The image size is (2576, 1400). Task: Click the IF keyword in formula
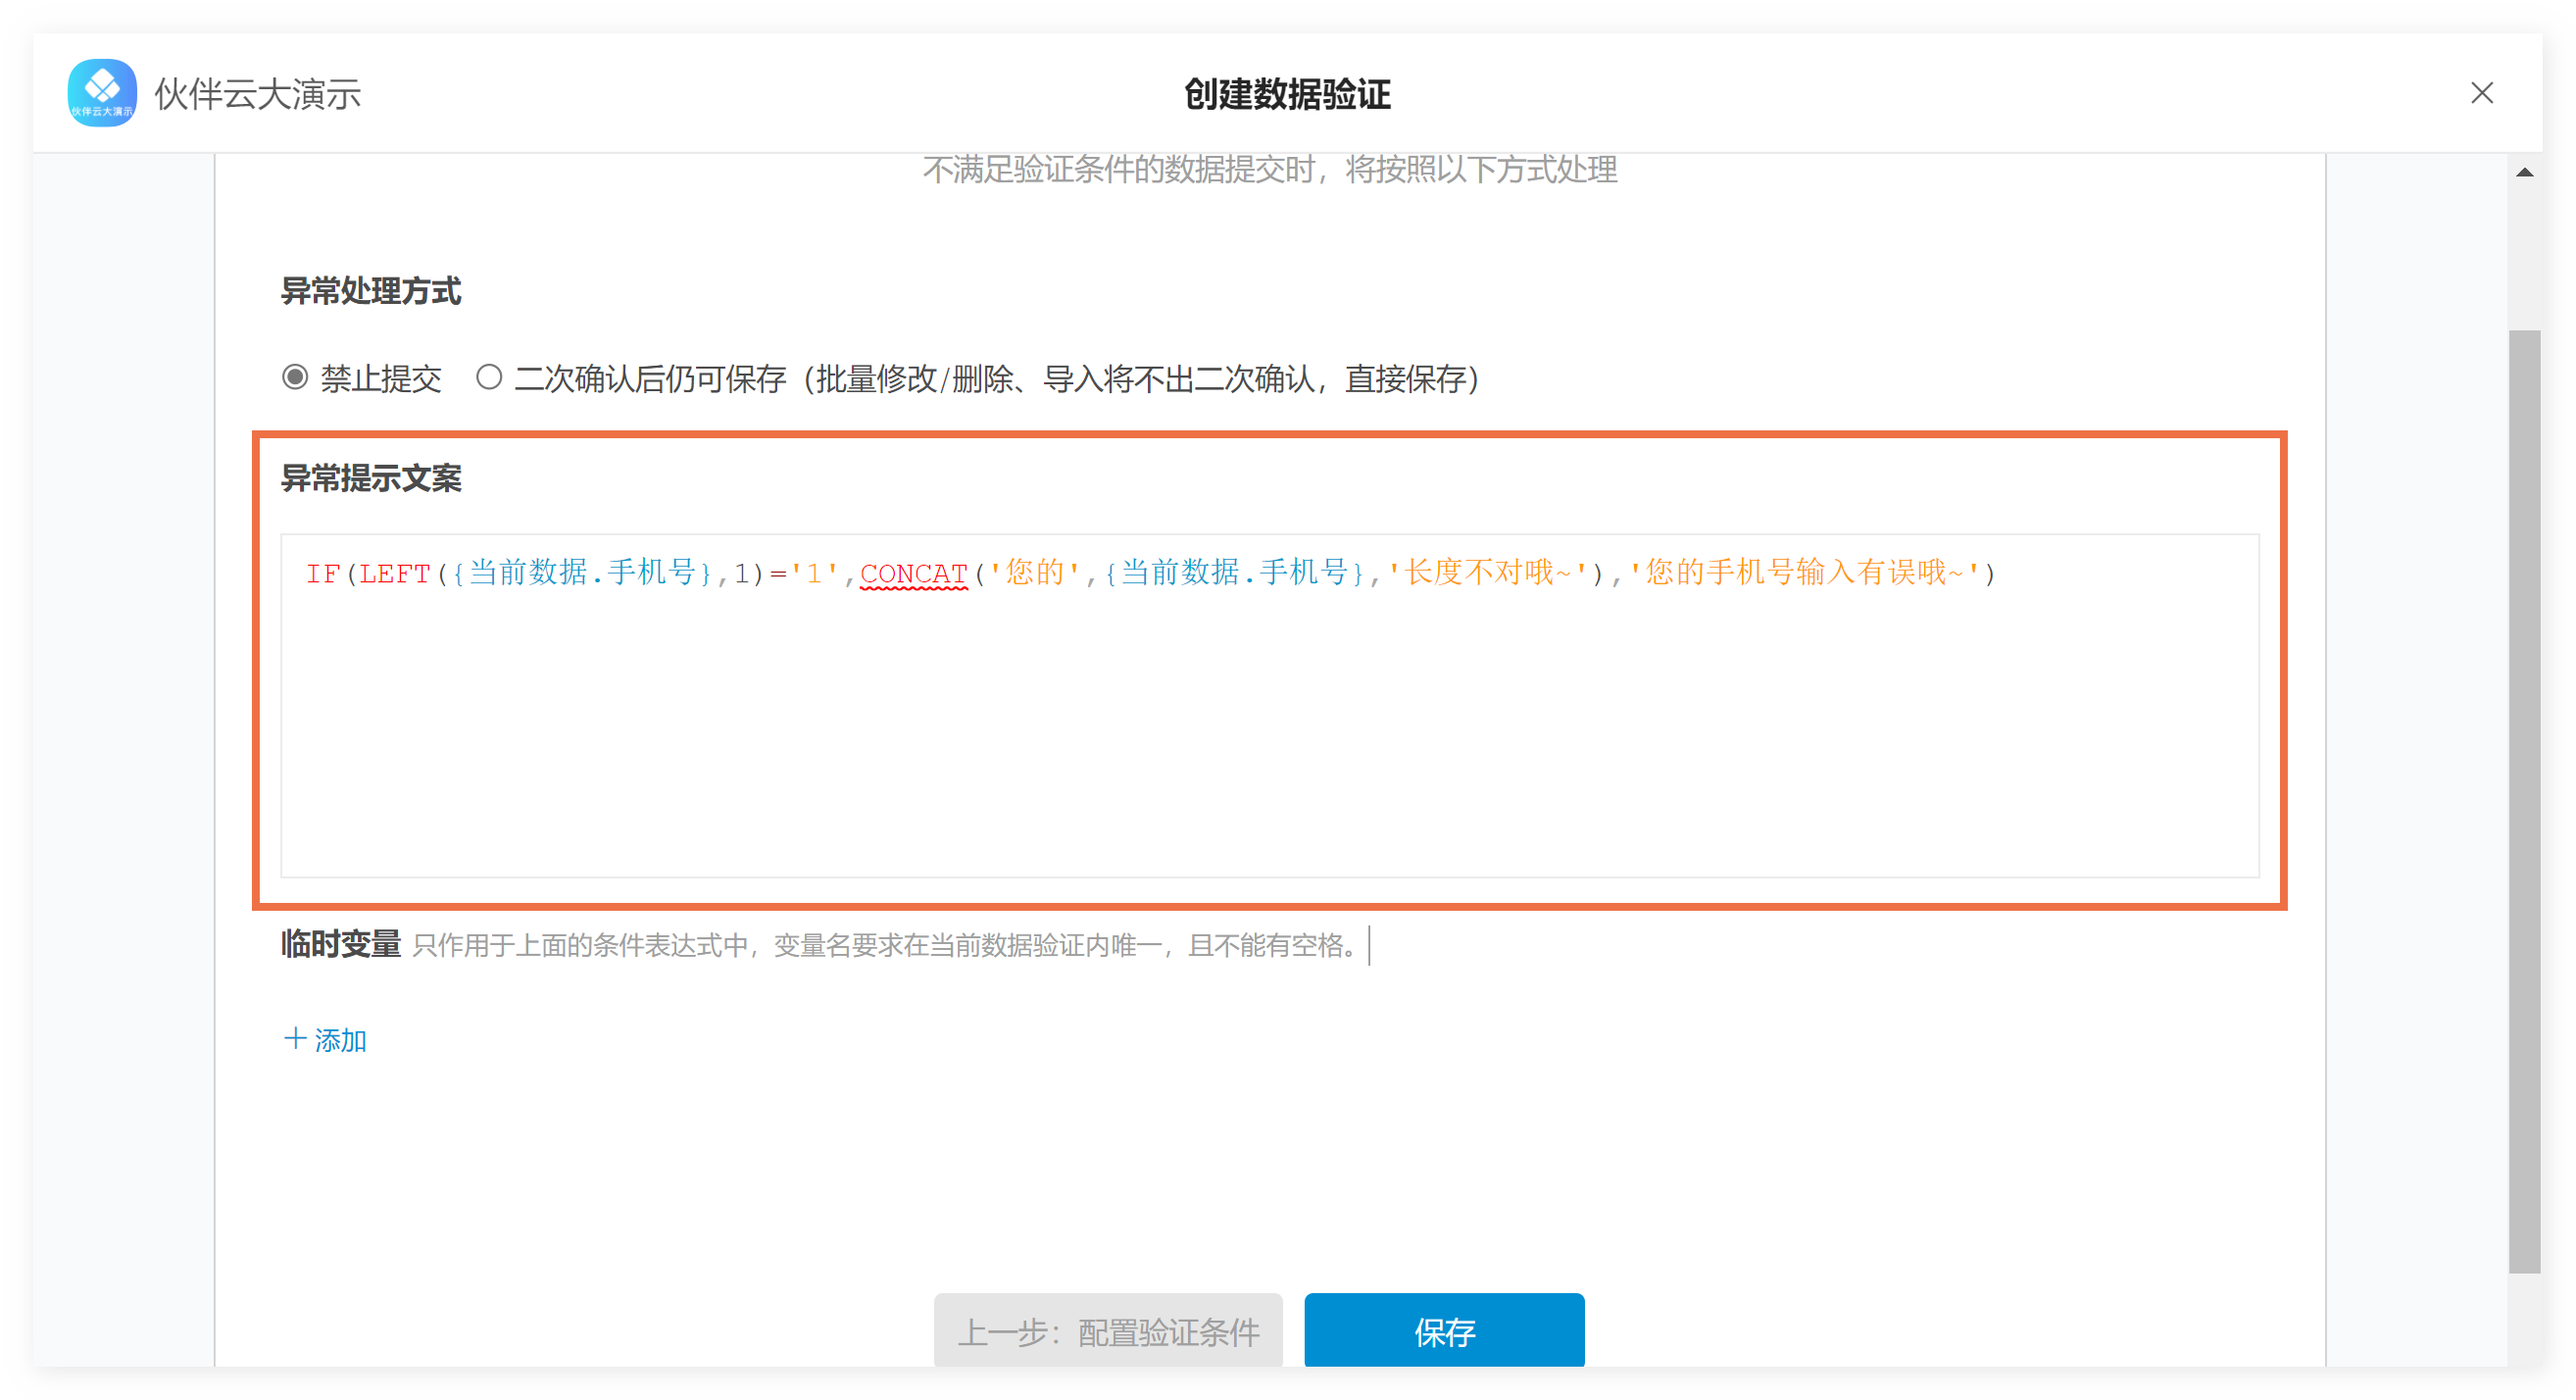[322, 574]
